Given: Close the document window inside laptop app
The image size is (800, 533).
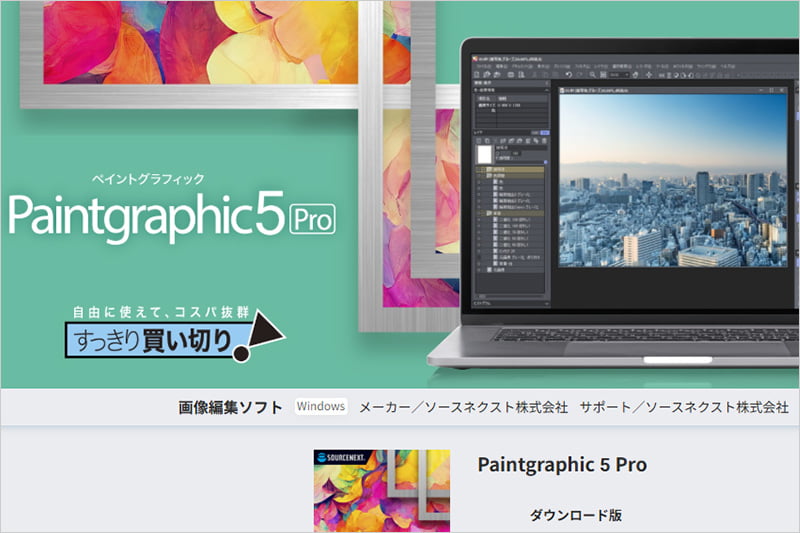Looking at the screenshot, I should pyautogui.click(x=782, y=90).
